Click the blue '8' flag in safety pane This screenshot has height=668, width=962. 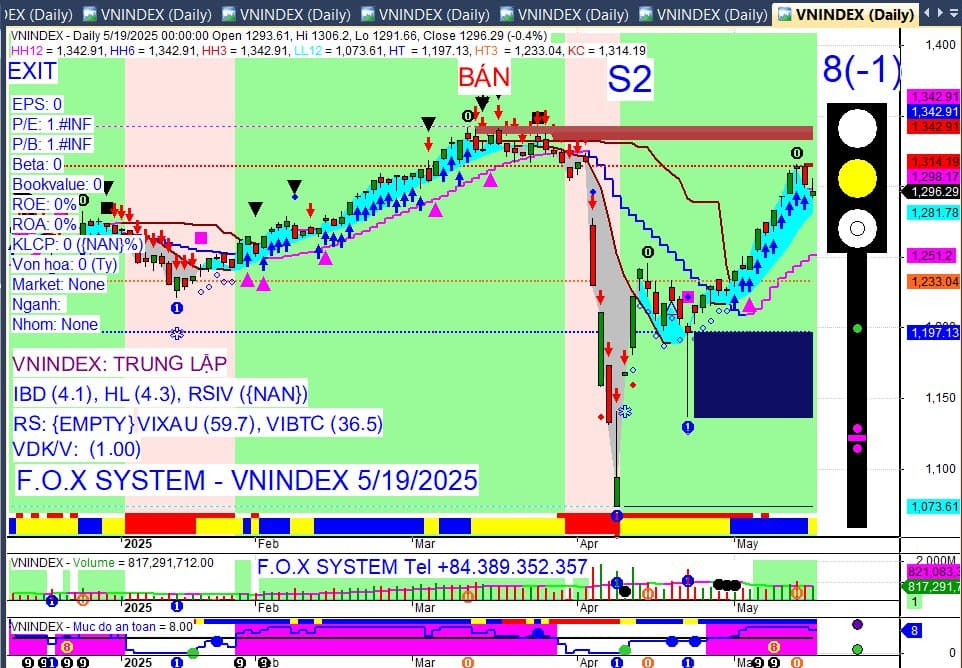912,631
